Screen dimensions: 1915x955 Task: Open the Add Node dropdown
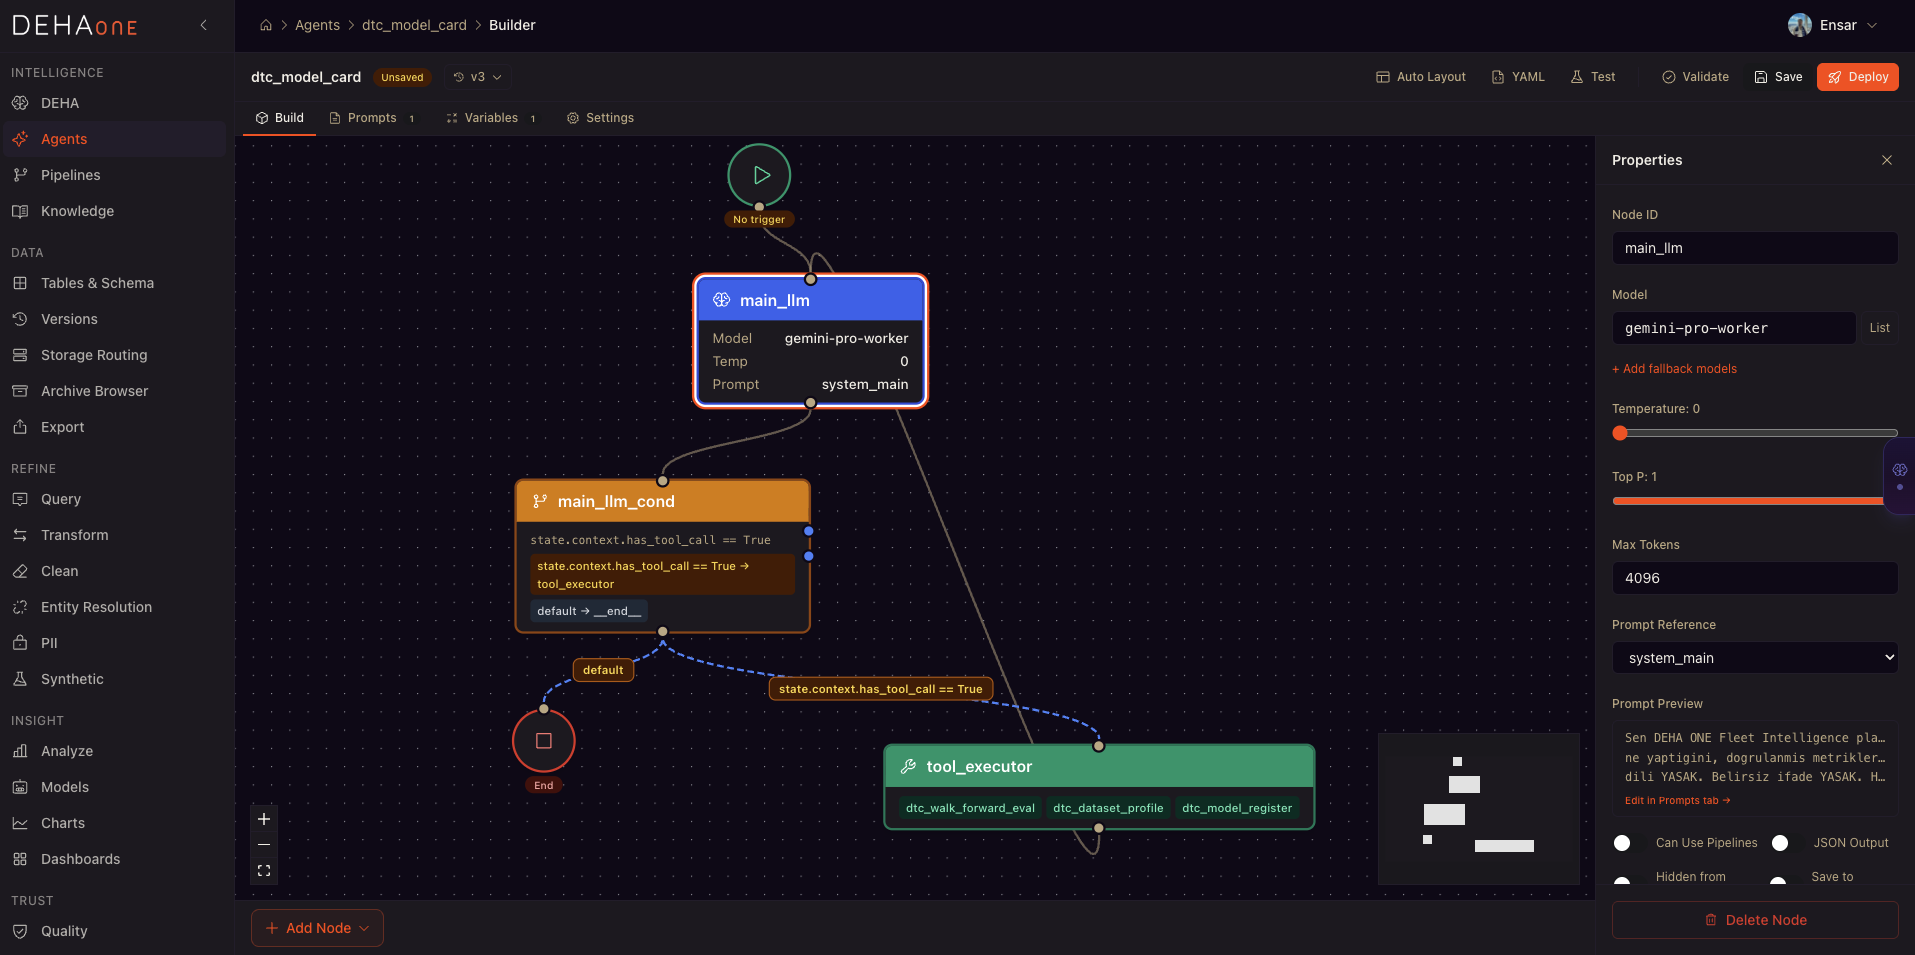317,928
